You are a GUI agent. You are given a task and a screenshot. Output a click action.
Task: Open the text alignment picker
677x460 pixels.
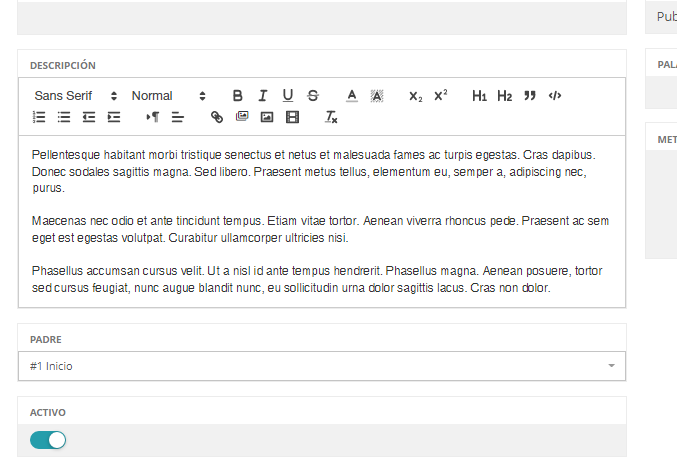[x=178, y=117]
